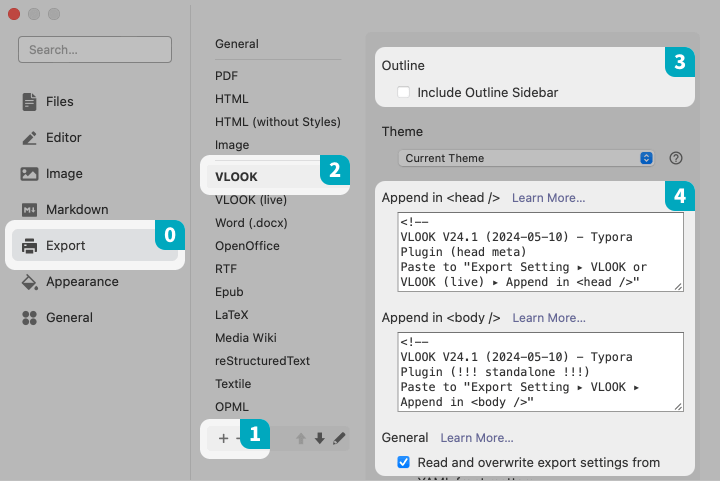The image size is (720, 481).
Task: Select Epub export format
Action: point(229,292)
